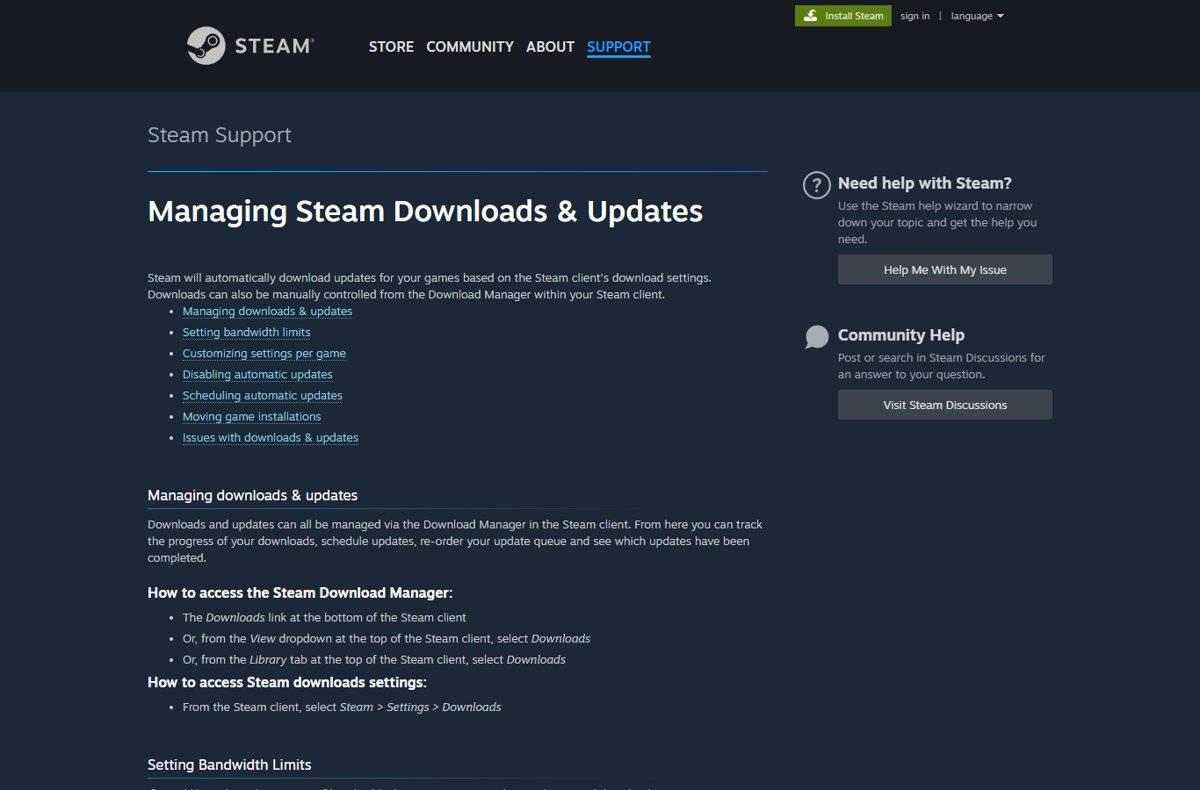This screenshot has height=790, width=1200.
Task: Go to the ABOUT page
Action: 550,47
